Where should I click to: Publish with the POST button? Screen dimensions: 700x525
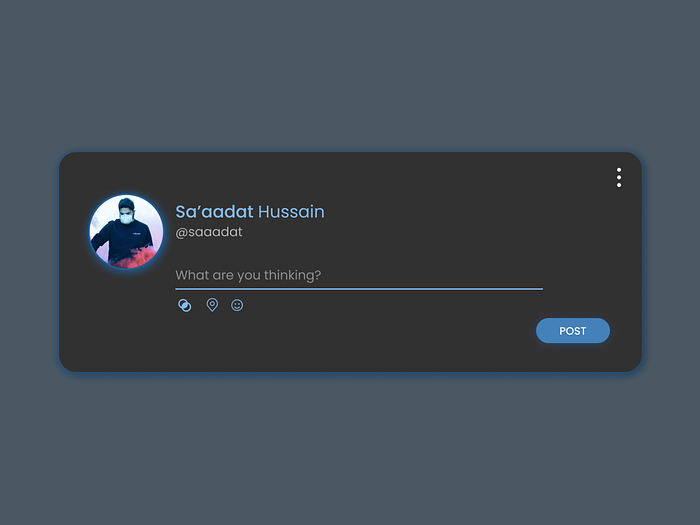573,331
